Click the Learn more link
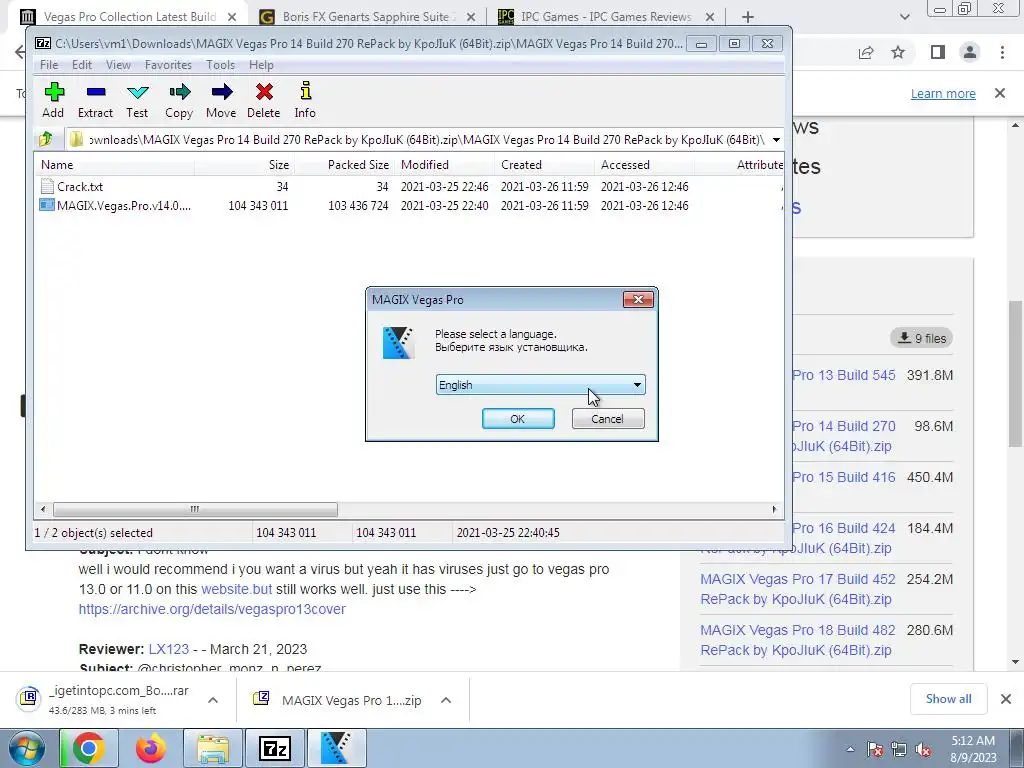 point(943,93)
